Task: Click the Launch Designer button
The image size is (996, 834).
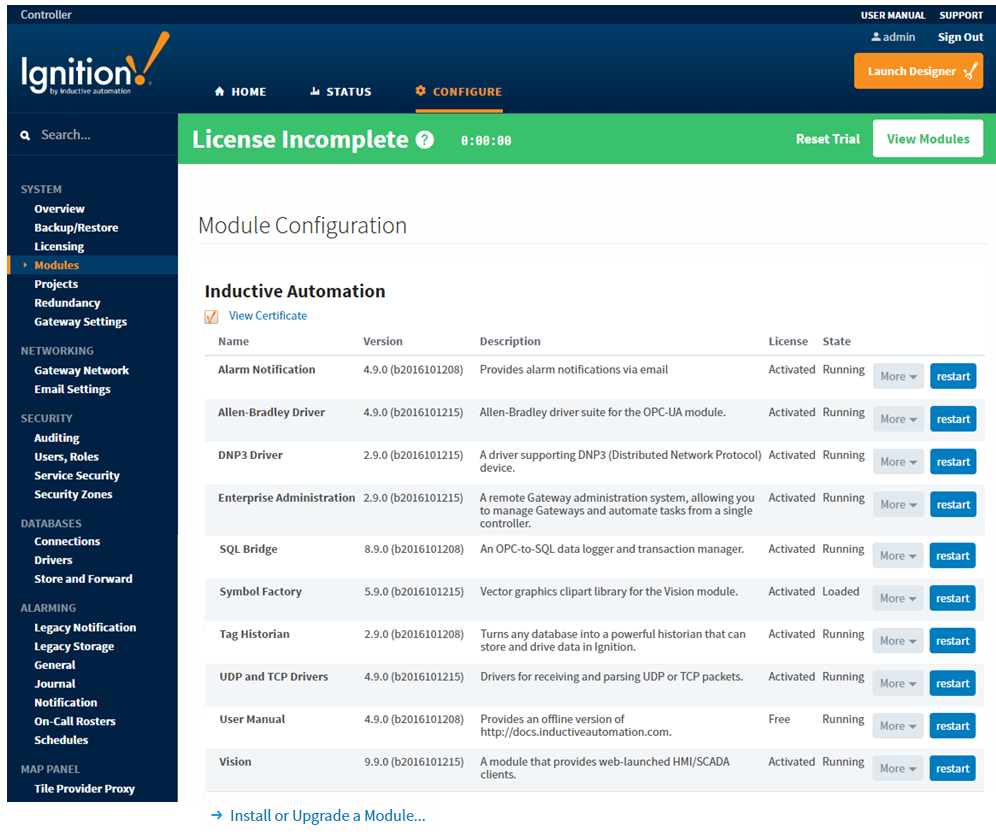Action: coord(918,71)
